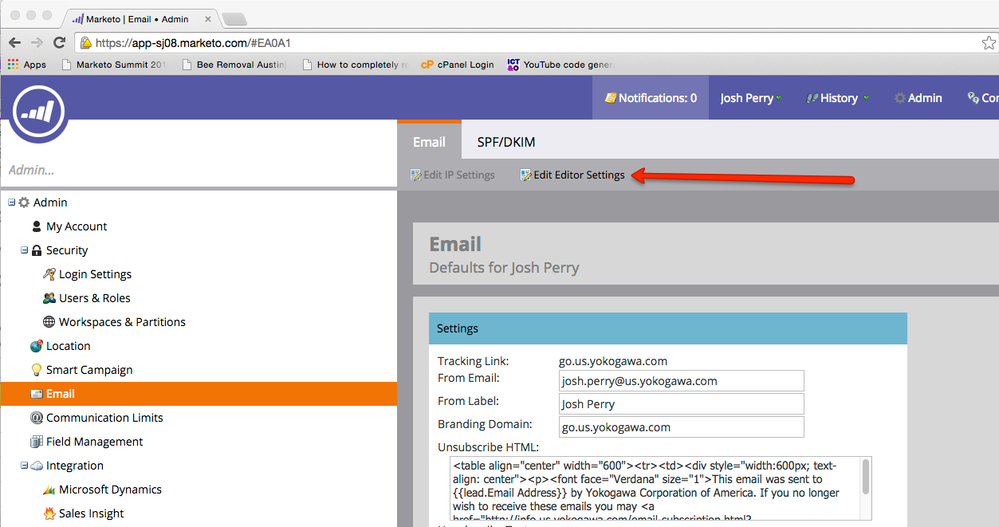Click the Field Management icon
The width and height of the screenshot is (999, 527).
(36, 442)
